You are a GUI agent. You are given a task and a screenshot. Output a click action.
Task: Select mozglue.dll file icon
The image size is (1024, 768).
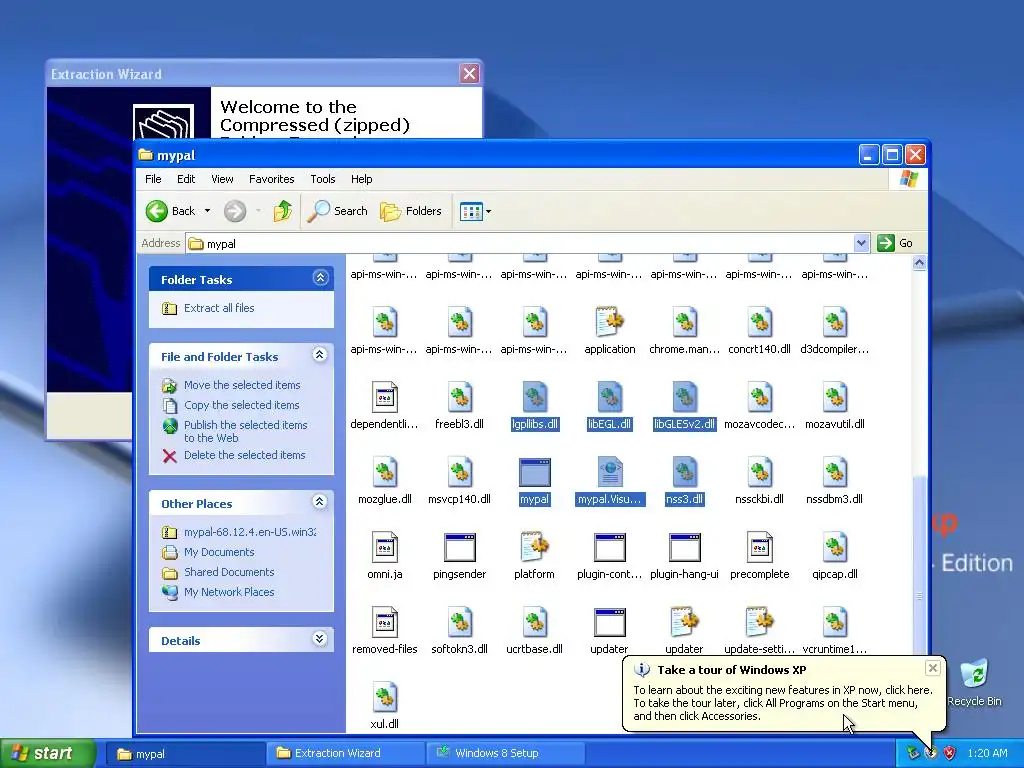(x=385, y=472)
